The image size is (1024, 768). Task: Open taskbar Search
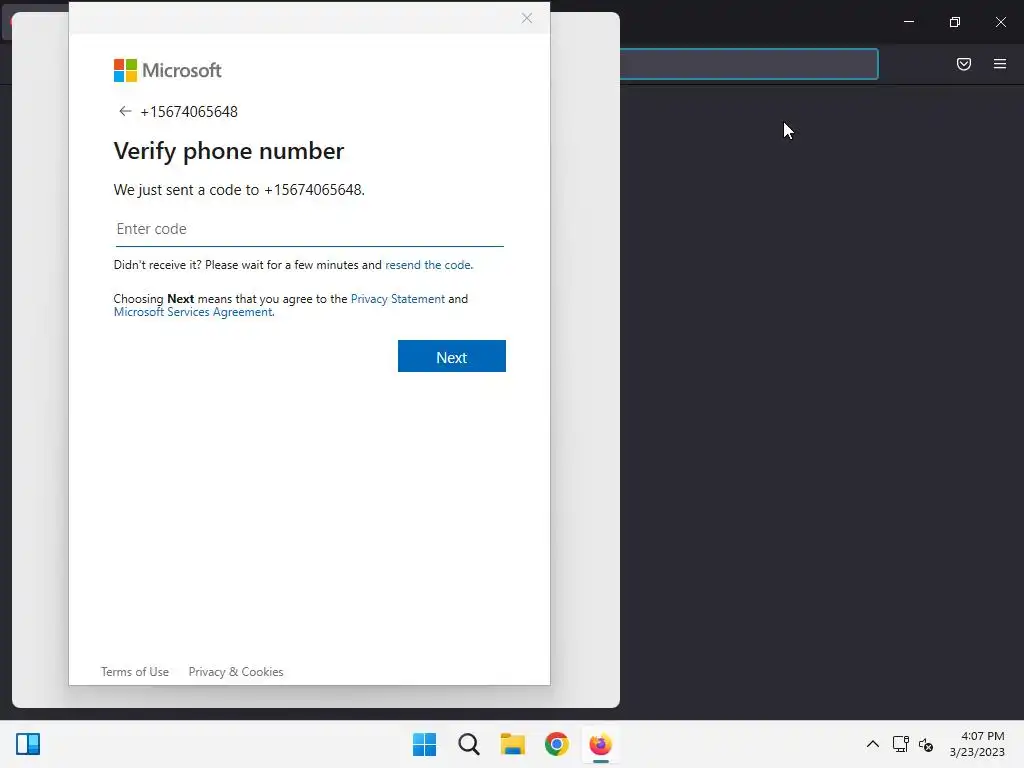[468, 744]
